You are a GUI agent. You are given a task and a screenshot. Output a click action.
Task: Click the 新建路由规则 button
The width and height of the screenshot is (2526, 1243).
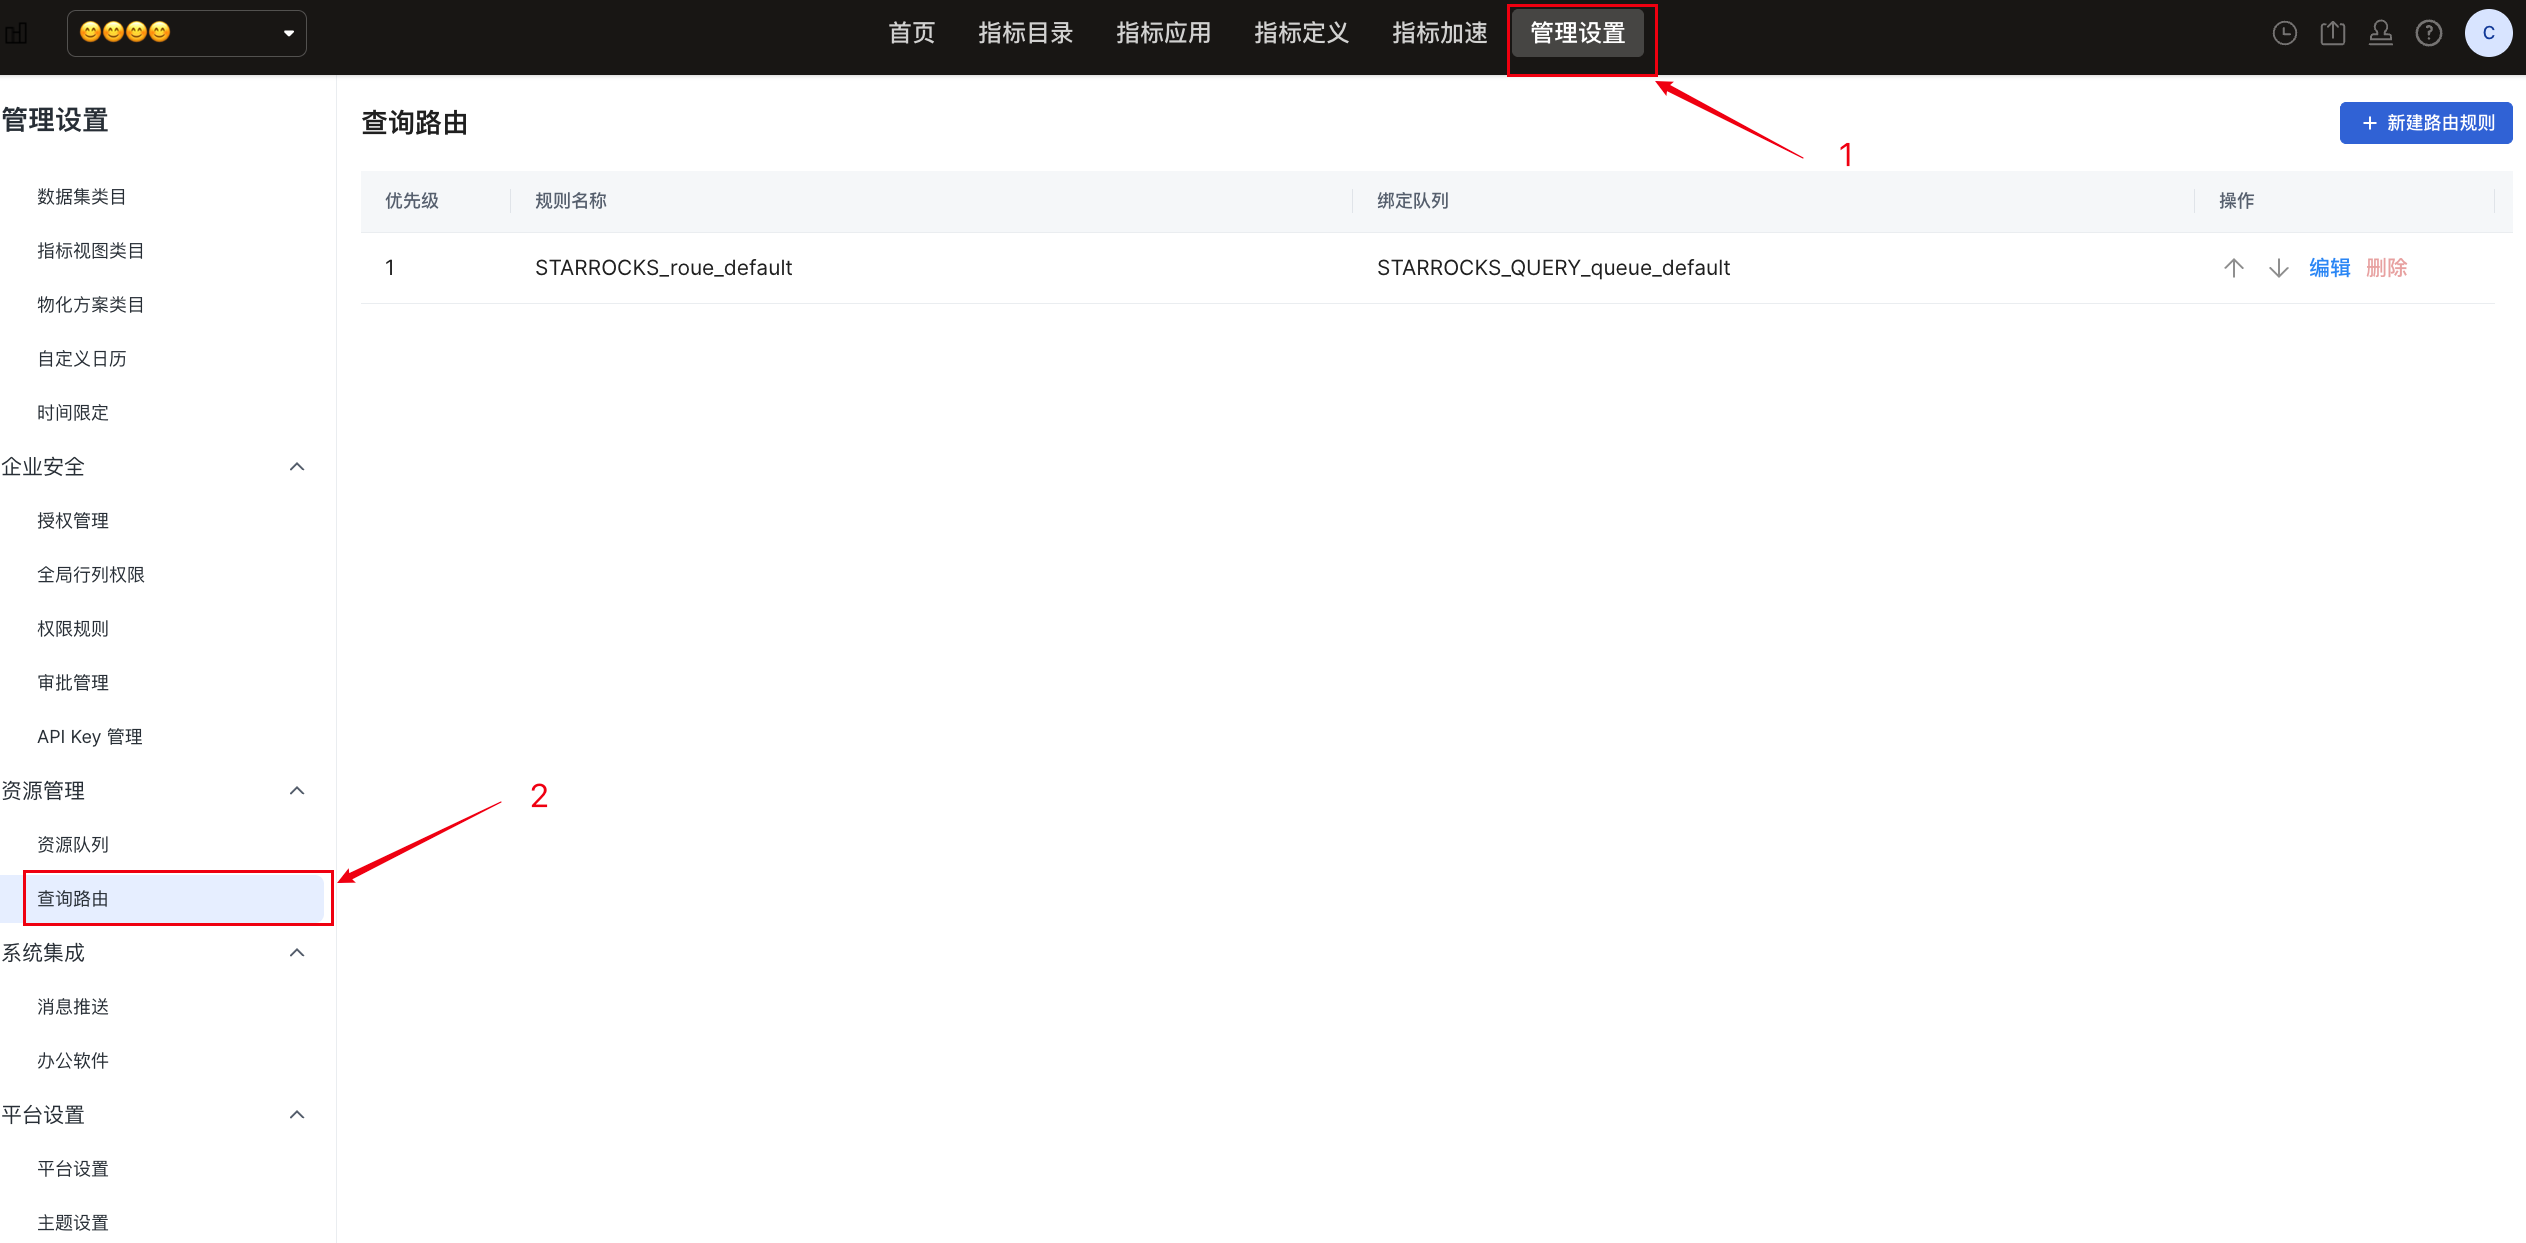click(2425, 123)
